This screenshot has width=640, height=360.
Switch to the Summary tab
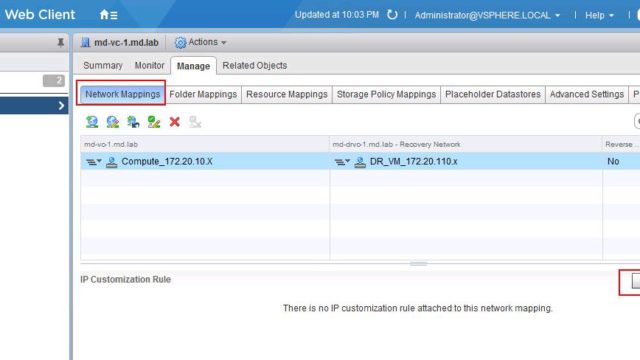click(x=103, y=65)
